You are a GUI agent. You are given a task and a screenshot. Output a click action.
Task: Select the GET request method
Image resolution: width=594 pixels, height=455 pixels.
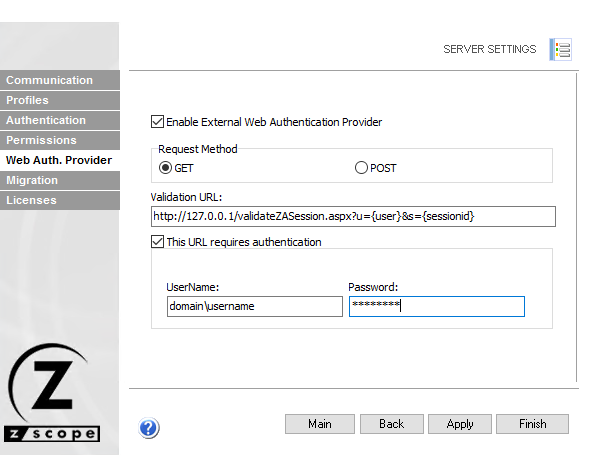(x=165, y=167)
